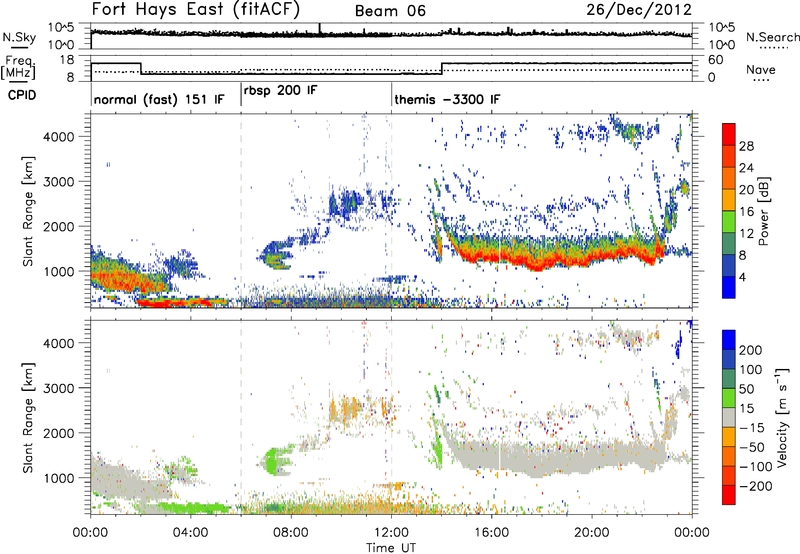Click the '12:00' time tick label

click(x=391, y=533)
